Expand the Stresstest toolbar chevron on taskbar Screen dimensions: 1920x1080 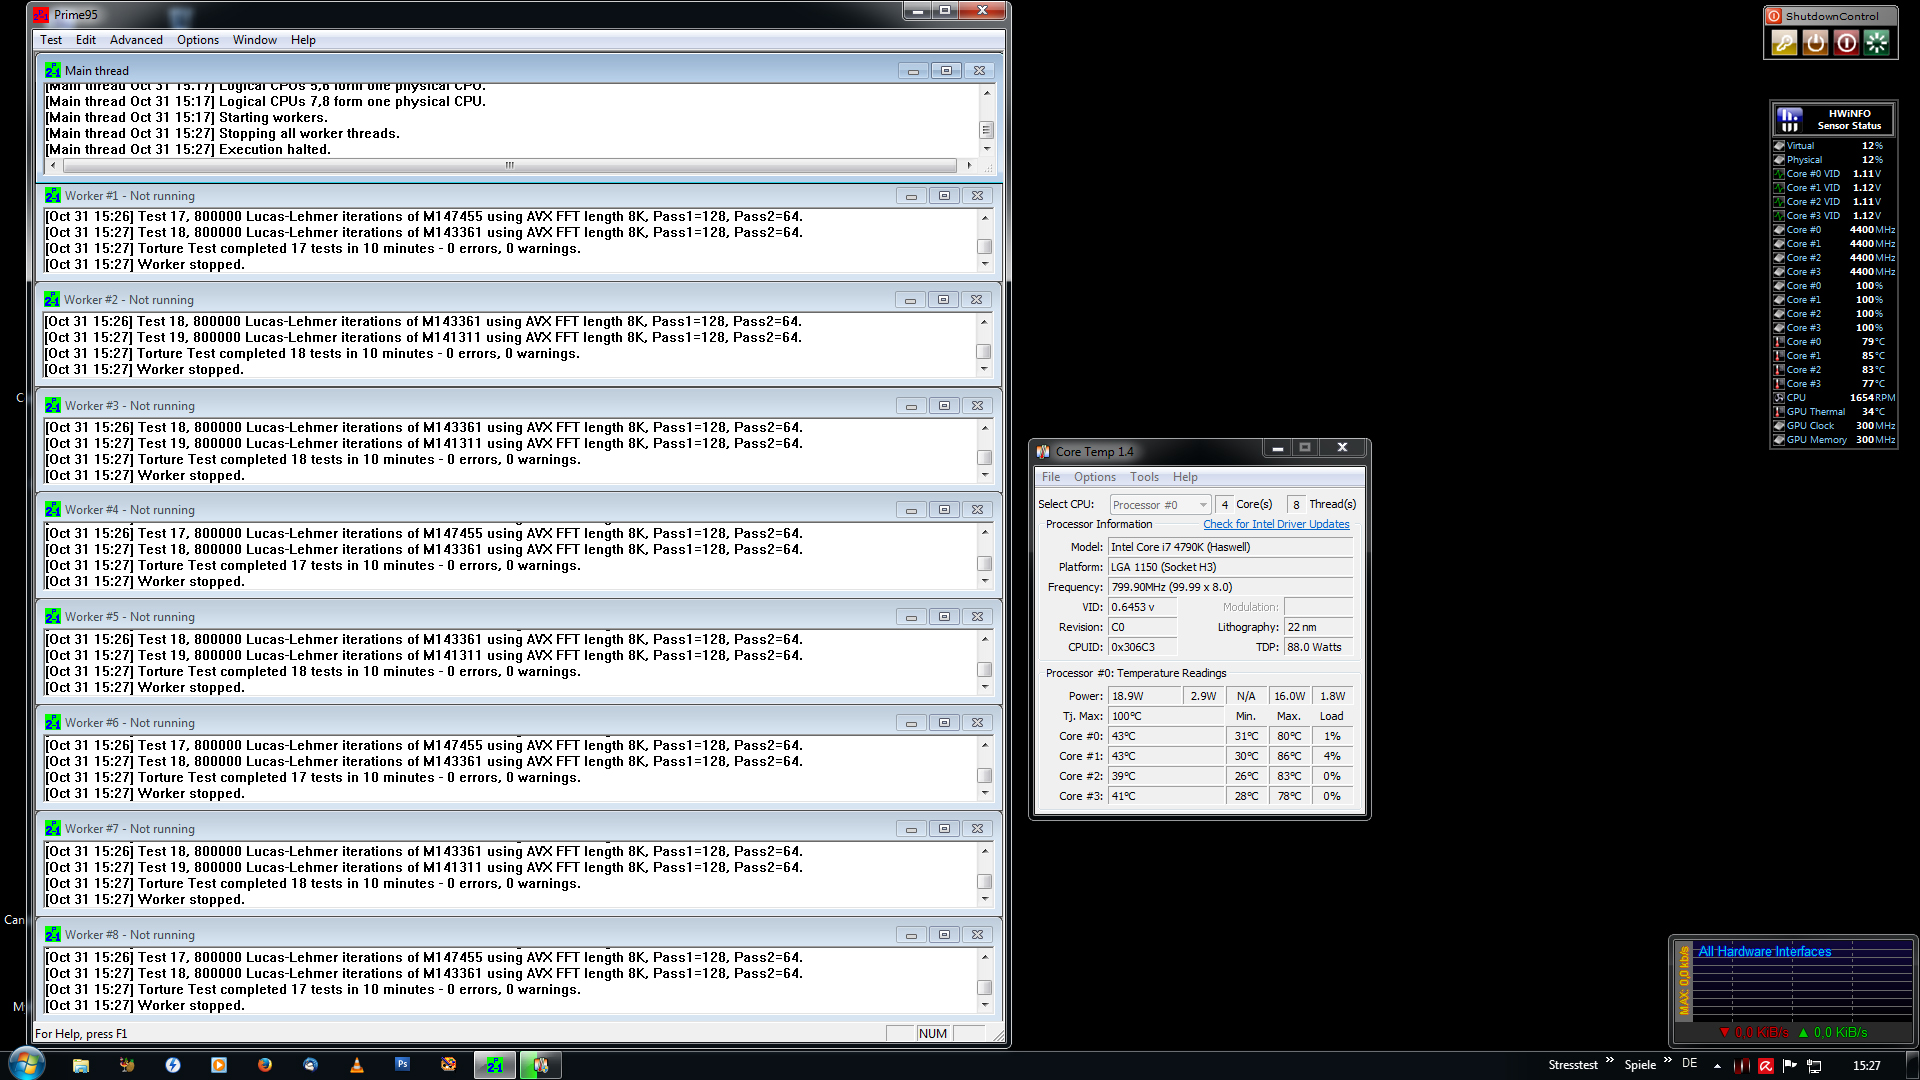pyautogui.click(x=1610, y=1060)
